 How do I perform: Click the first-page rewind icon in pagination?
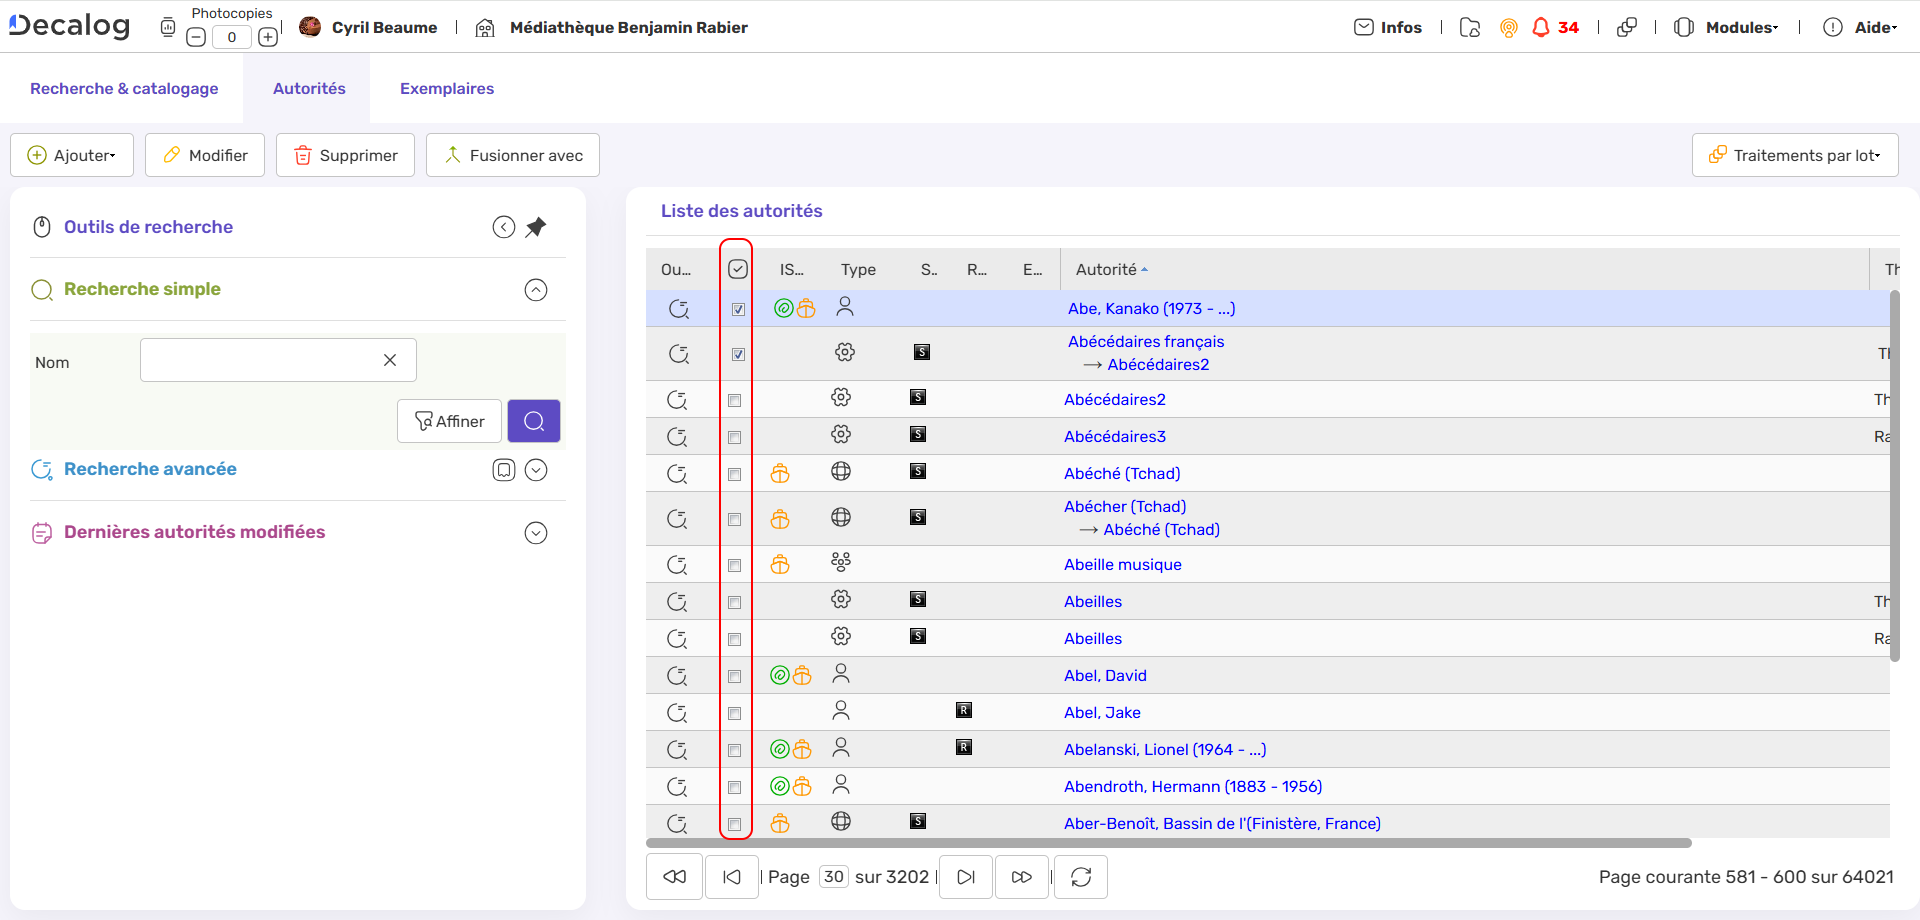674,876
